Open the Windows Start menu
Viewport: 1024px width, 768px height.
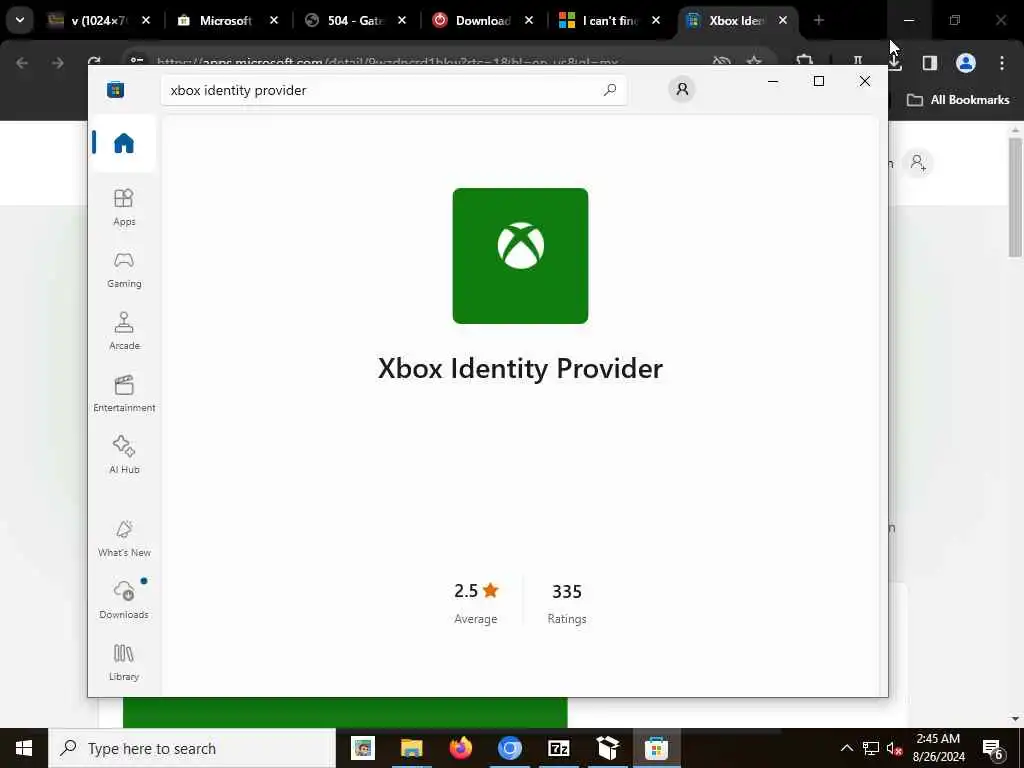[x=24, y=748]
